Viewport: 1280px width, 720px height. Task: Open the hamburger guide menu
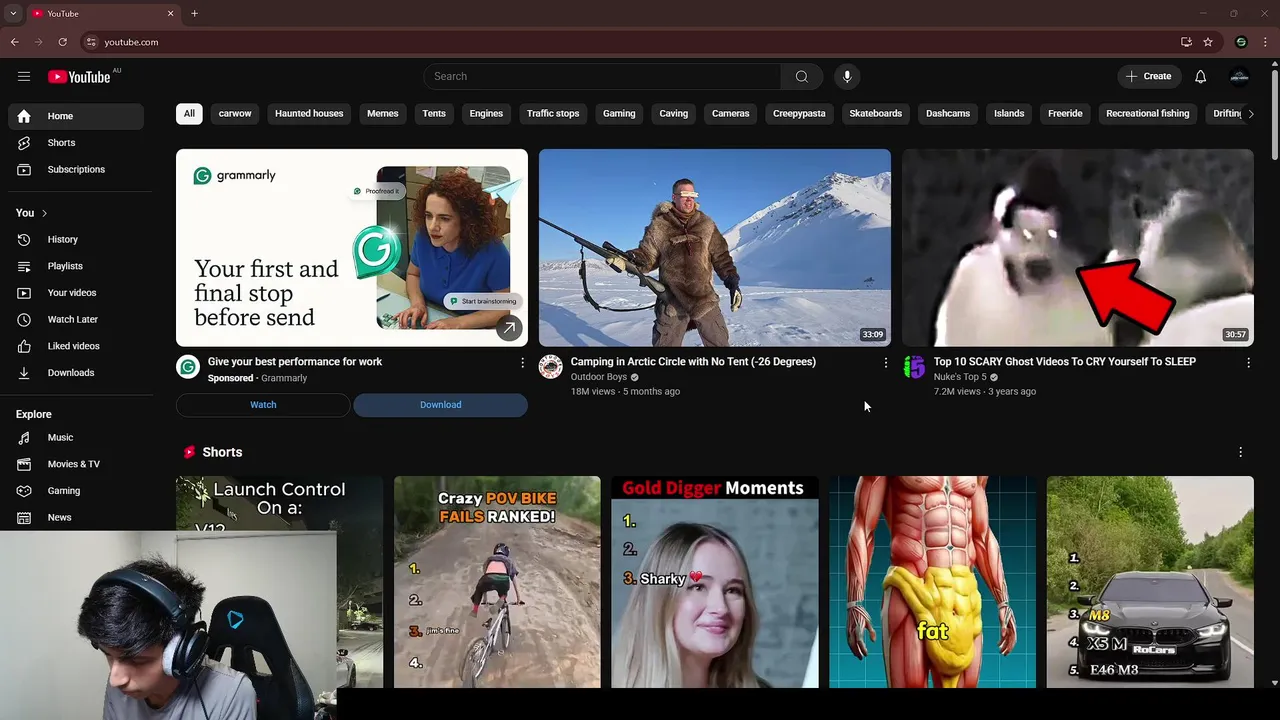click(24, 76)
